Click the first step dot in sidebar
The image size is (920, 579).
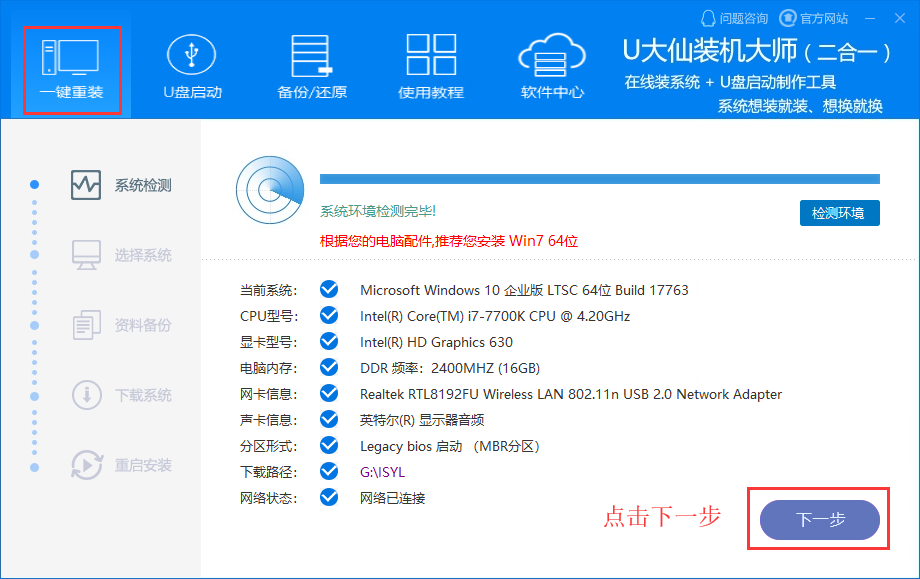(35, 184)
